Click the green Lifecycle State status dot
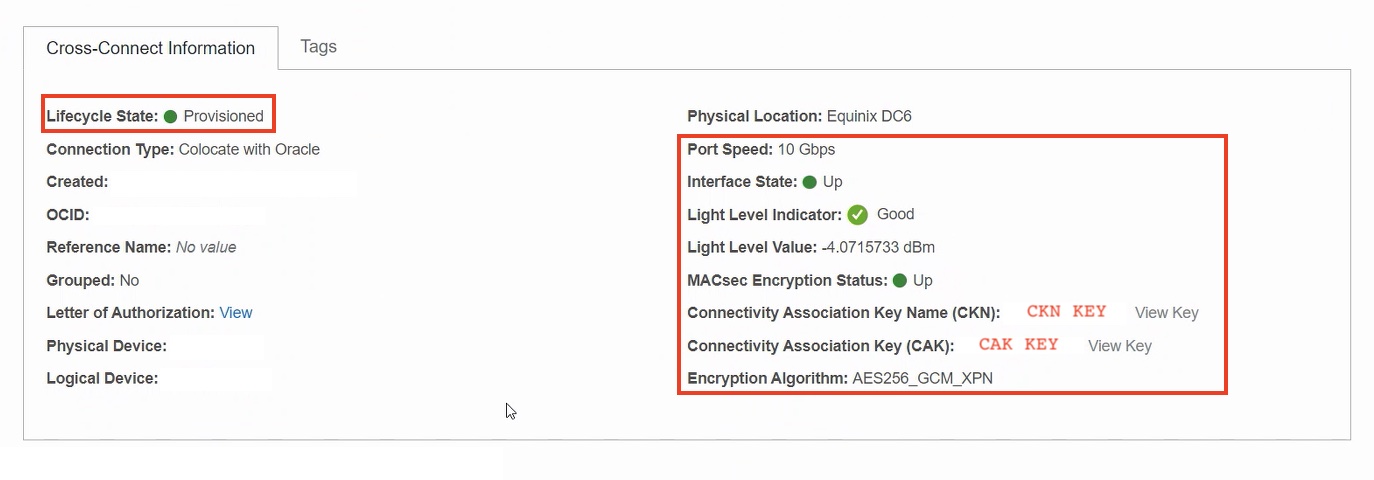Screen dimensions: 1374x480 (x=170, y=117)
